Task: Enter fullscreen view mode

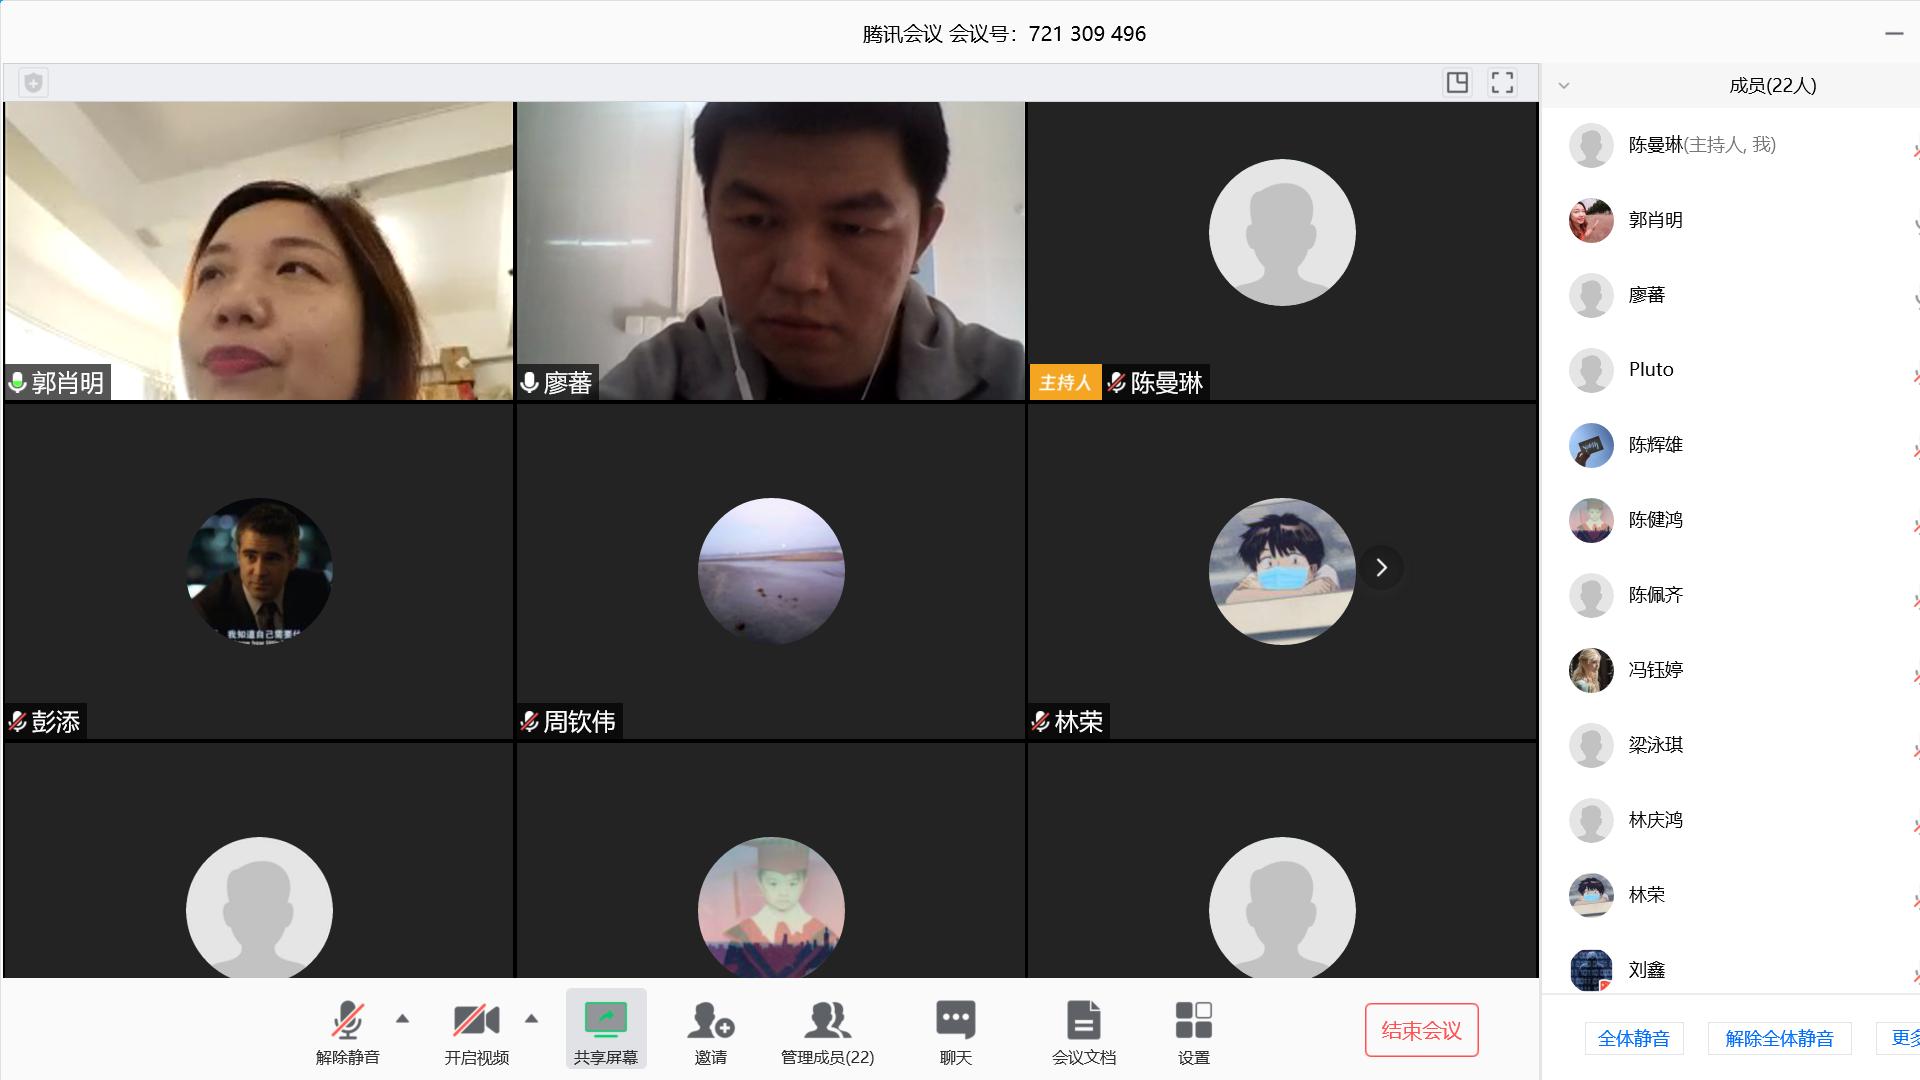Action: coord(1502,82)
